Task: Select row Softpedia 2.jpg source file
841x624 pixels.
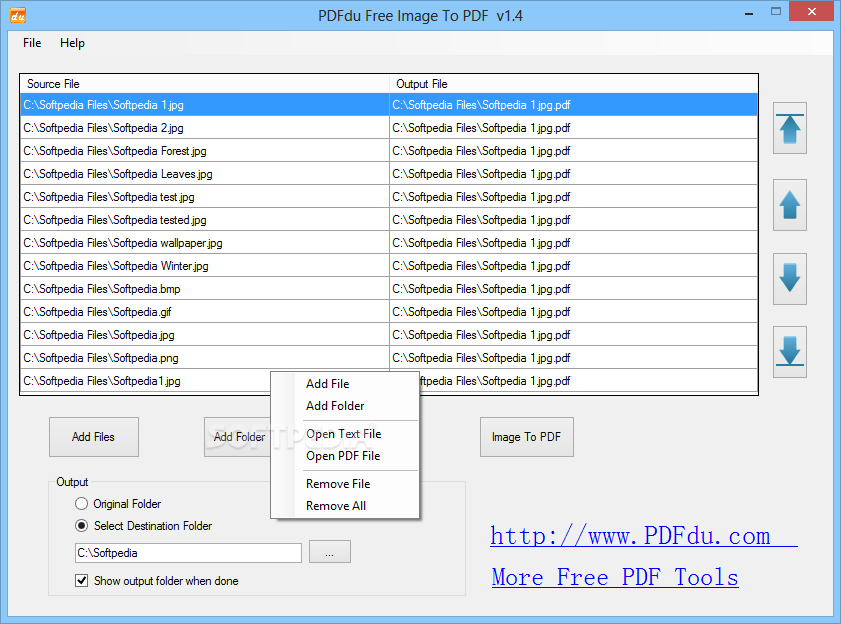Action: [x=205, y=128]
